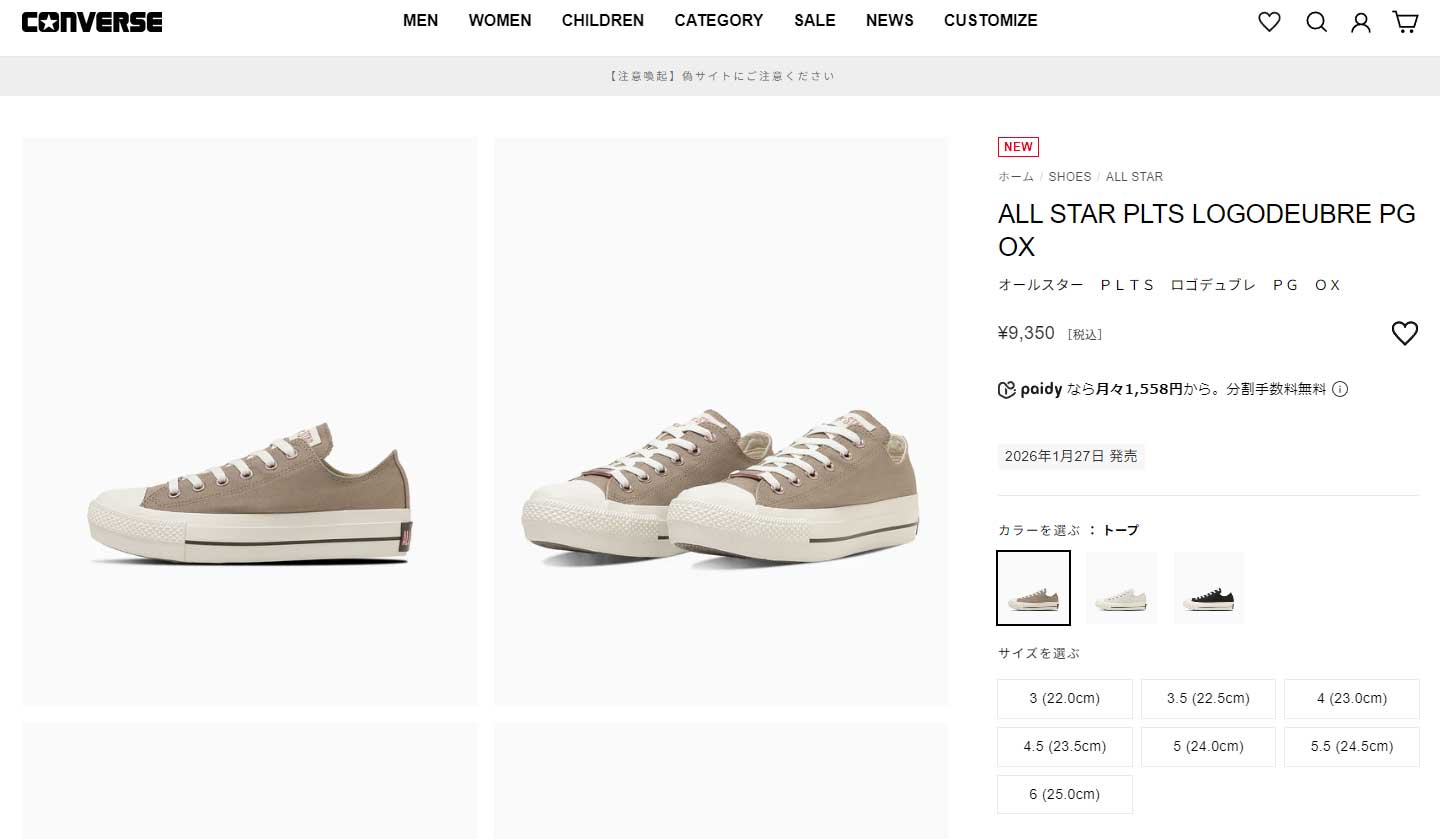Click the Paidy info circle icon
This screenshot has width=1440, height=839.
(1340, 389)
